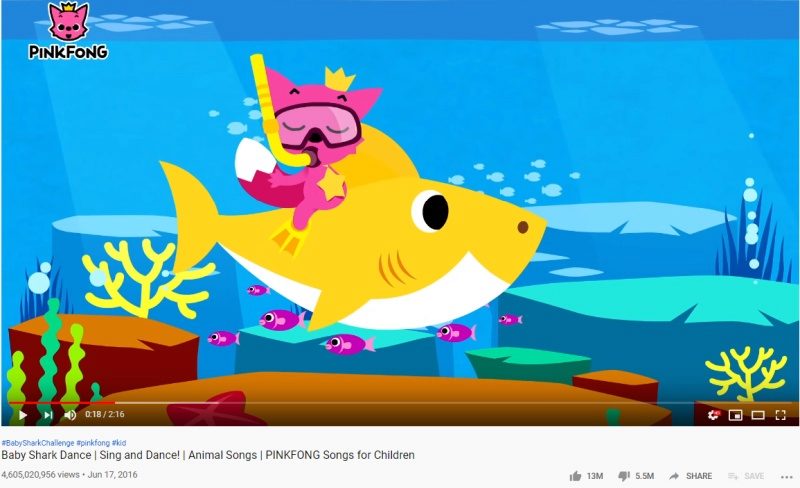This screenshot has width=800, height=488.
Task: Click the share arrow icon
Action: click(x=674, y=476)
